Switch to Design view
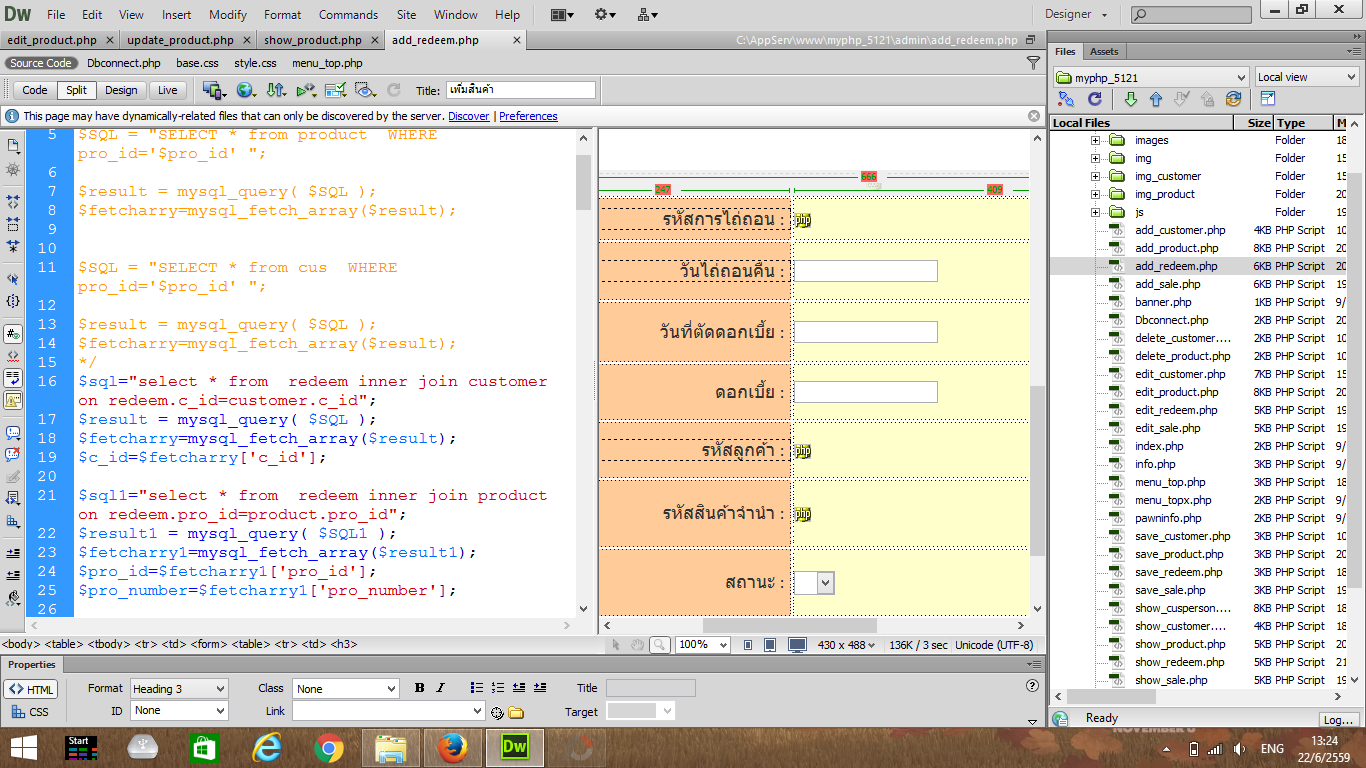Image resolution: width=1366 pixels, height=768 pixels. [121, 90]
